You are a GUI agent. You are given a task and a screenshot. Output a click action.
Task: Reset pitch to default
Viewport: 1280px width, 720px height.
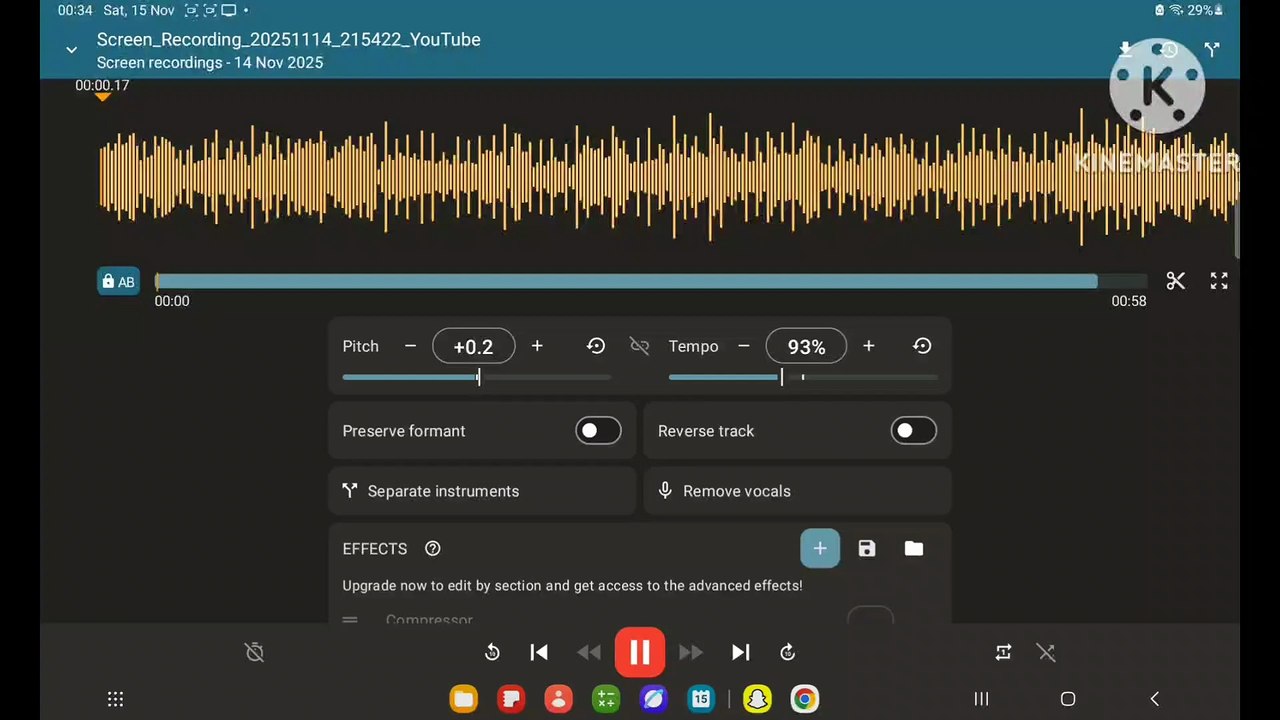coord(596,346)
